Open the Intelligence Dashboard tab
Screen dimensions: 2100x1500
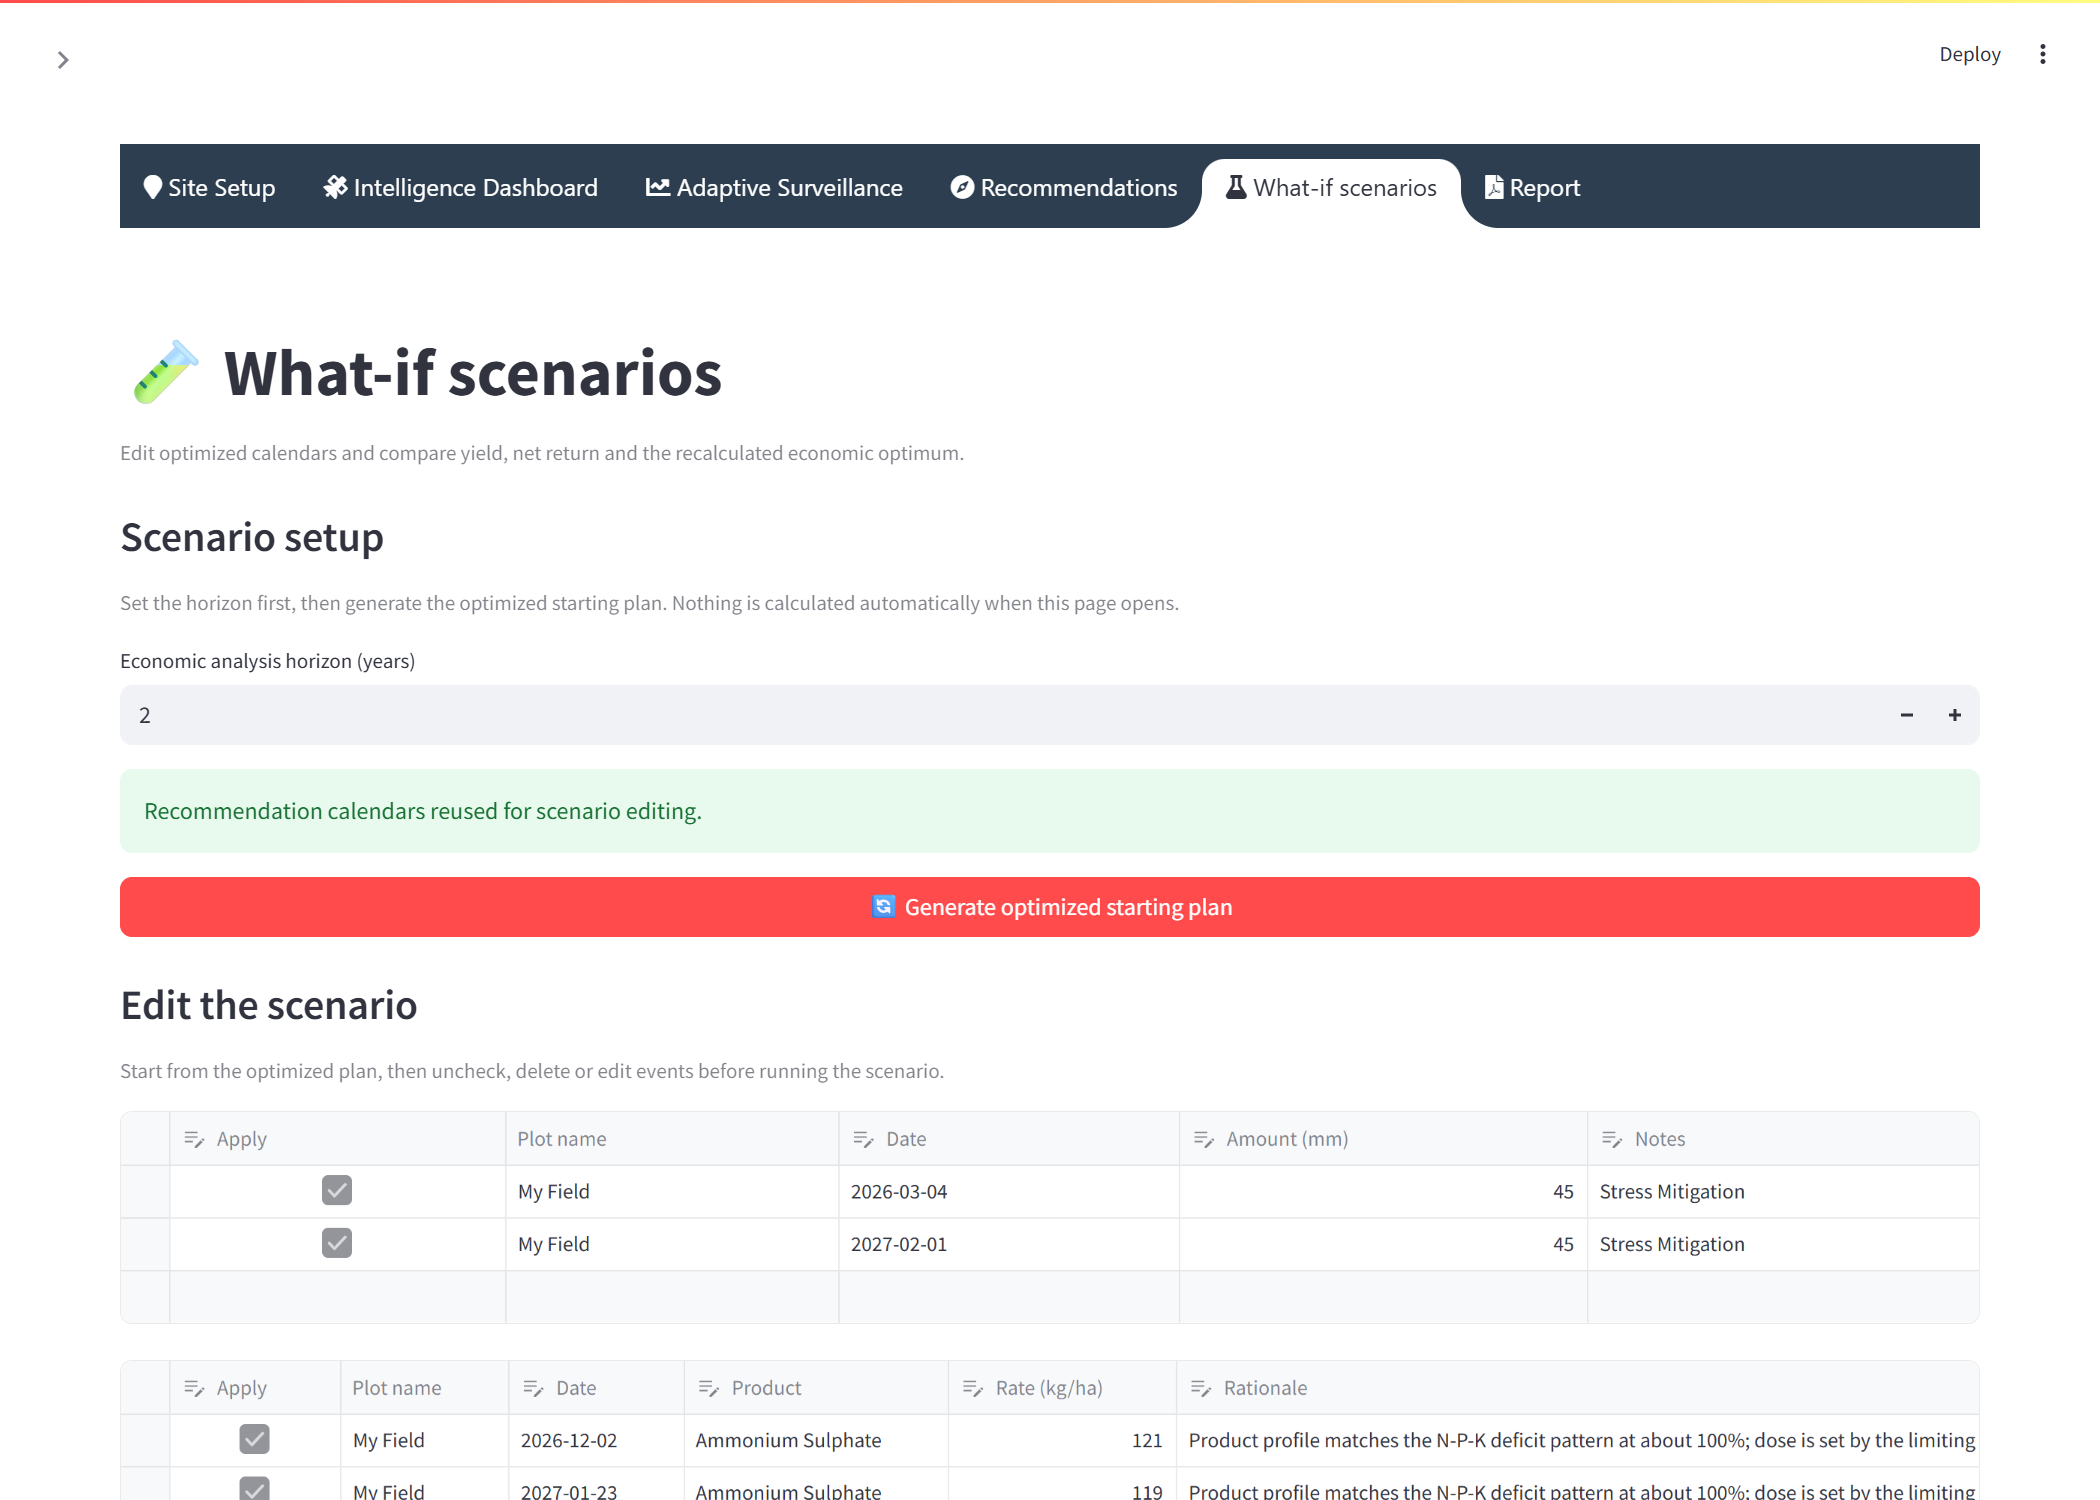click(x=461, y=187)
